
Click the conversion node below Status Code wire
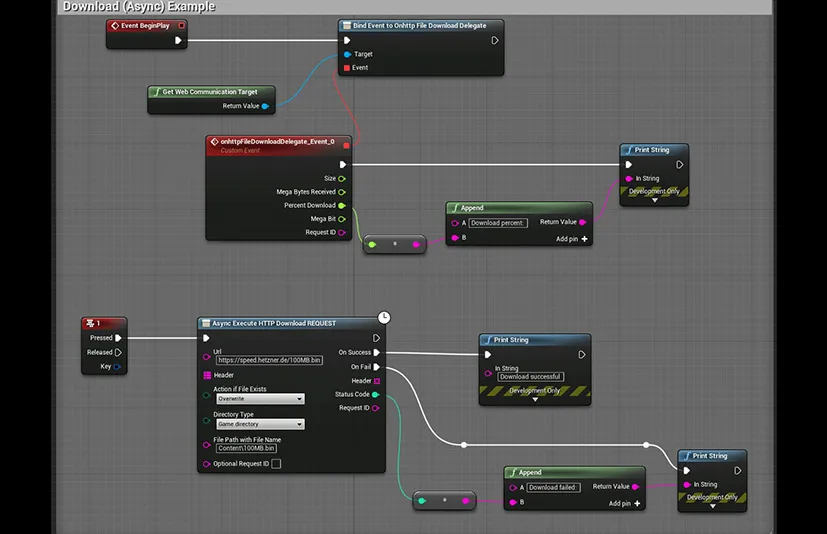[444, 500]
